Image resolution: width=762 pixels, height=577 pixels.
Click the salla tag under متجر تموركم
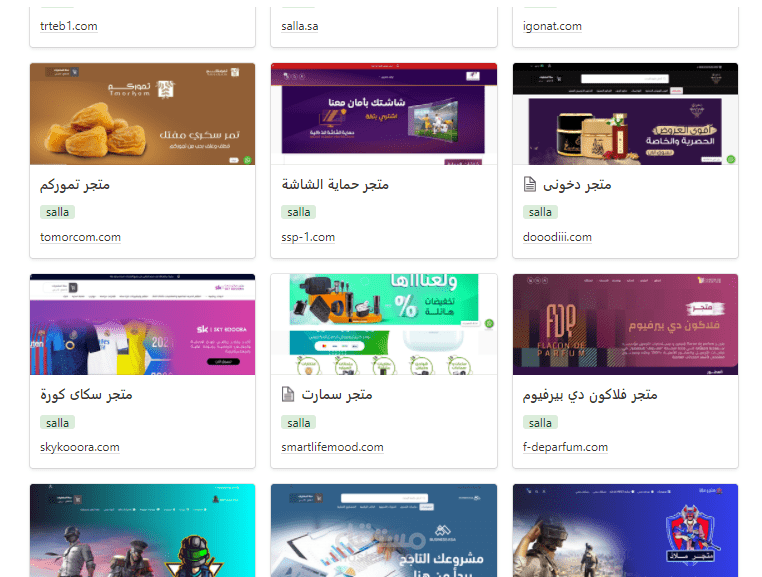pyautogui.click(x=57, y=212)
